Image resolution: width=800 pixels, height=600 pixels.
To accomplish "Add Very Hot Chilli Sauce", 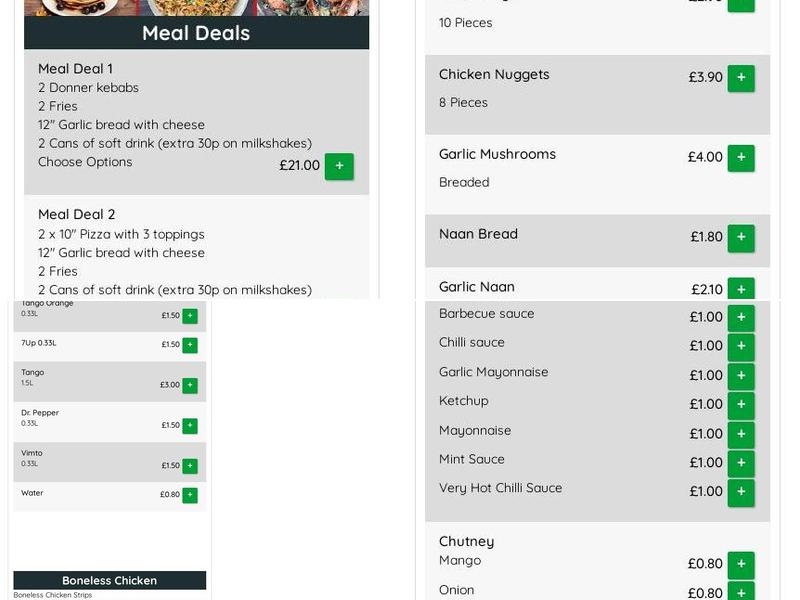I will (x=741, y=492).
